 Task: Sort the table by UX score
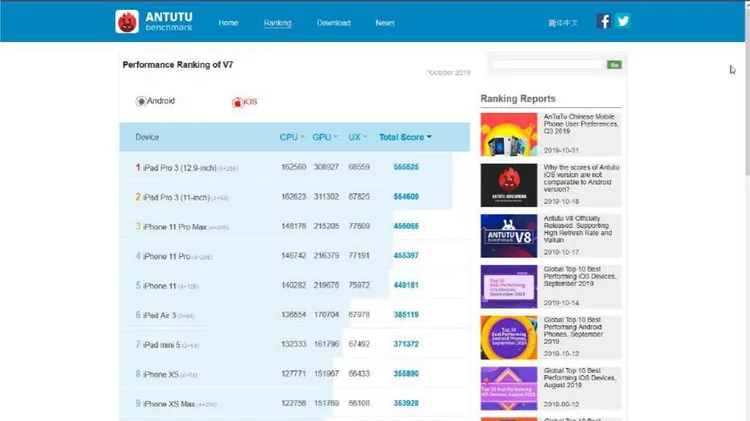[358, 137]
